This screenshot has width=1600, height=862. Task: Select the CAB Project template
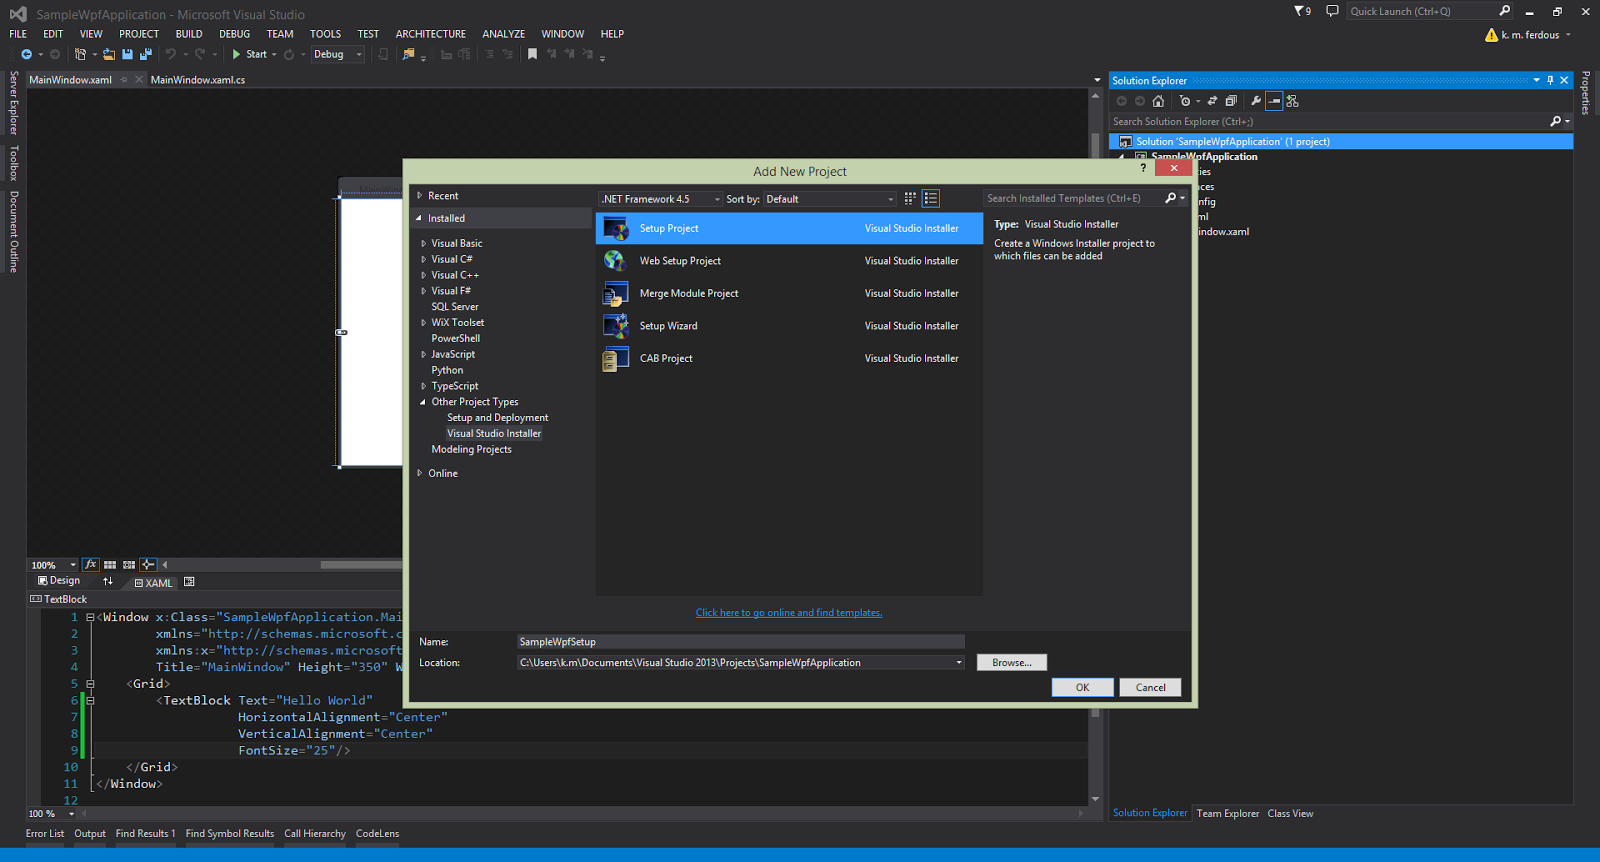[790, 358]
